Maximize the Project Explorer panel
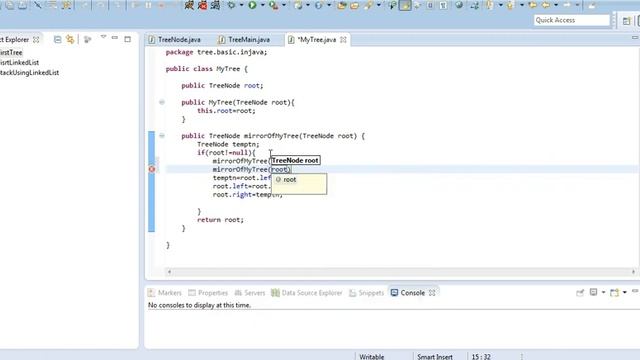 [x=127, y=39]
